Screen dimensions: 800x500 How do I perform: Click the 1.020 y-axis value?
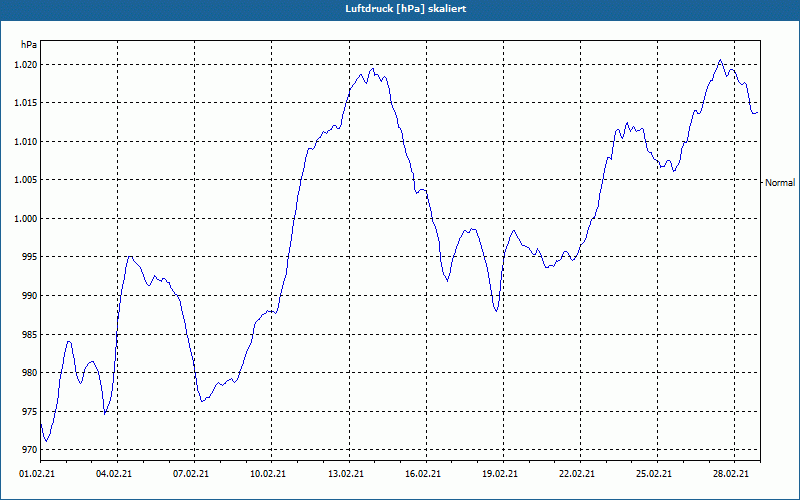coord(26,65)
